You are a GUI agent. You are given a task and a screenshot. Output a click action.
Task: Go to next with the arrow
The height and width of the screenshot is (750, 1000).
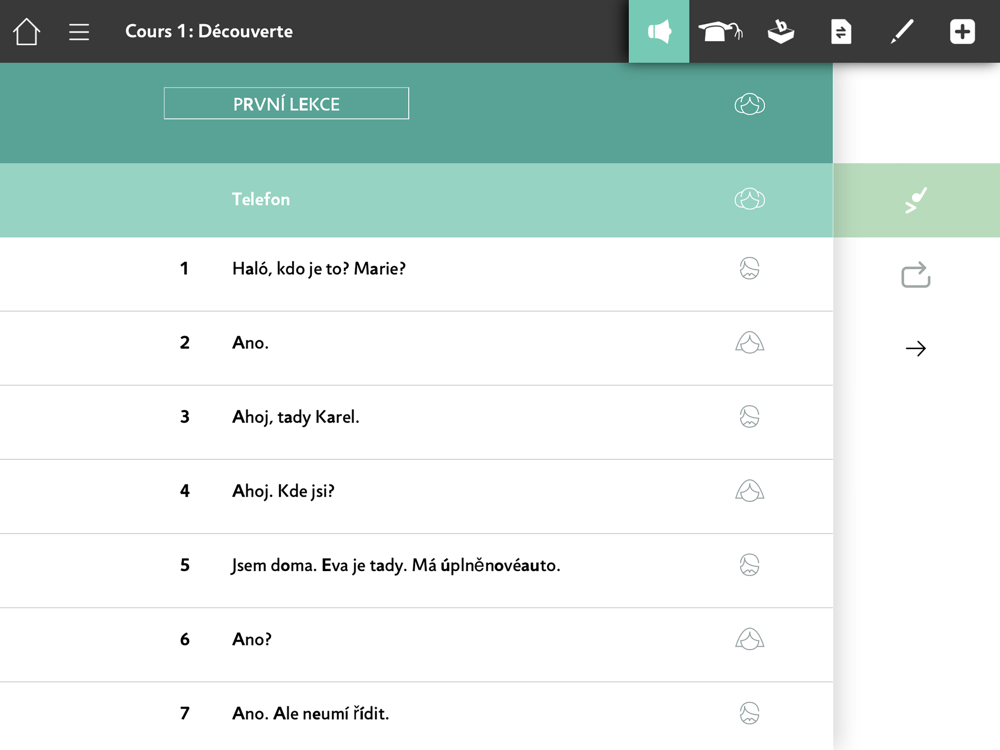[916, 348]
